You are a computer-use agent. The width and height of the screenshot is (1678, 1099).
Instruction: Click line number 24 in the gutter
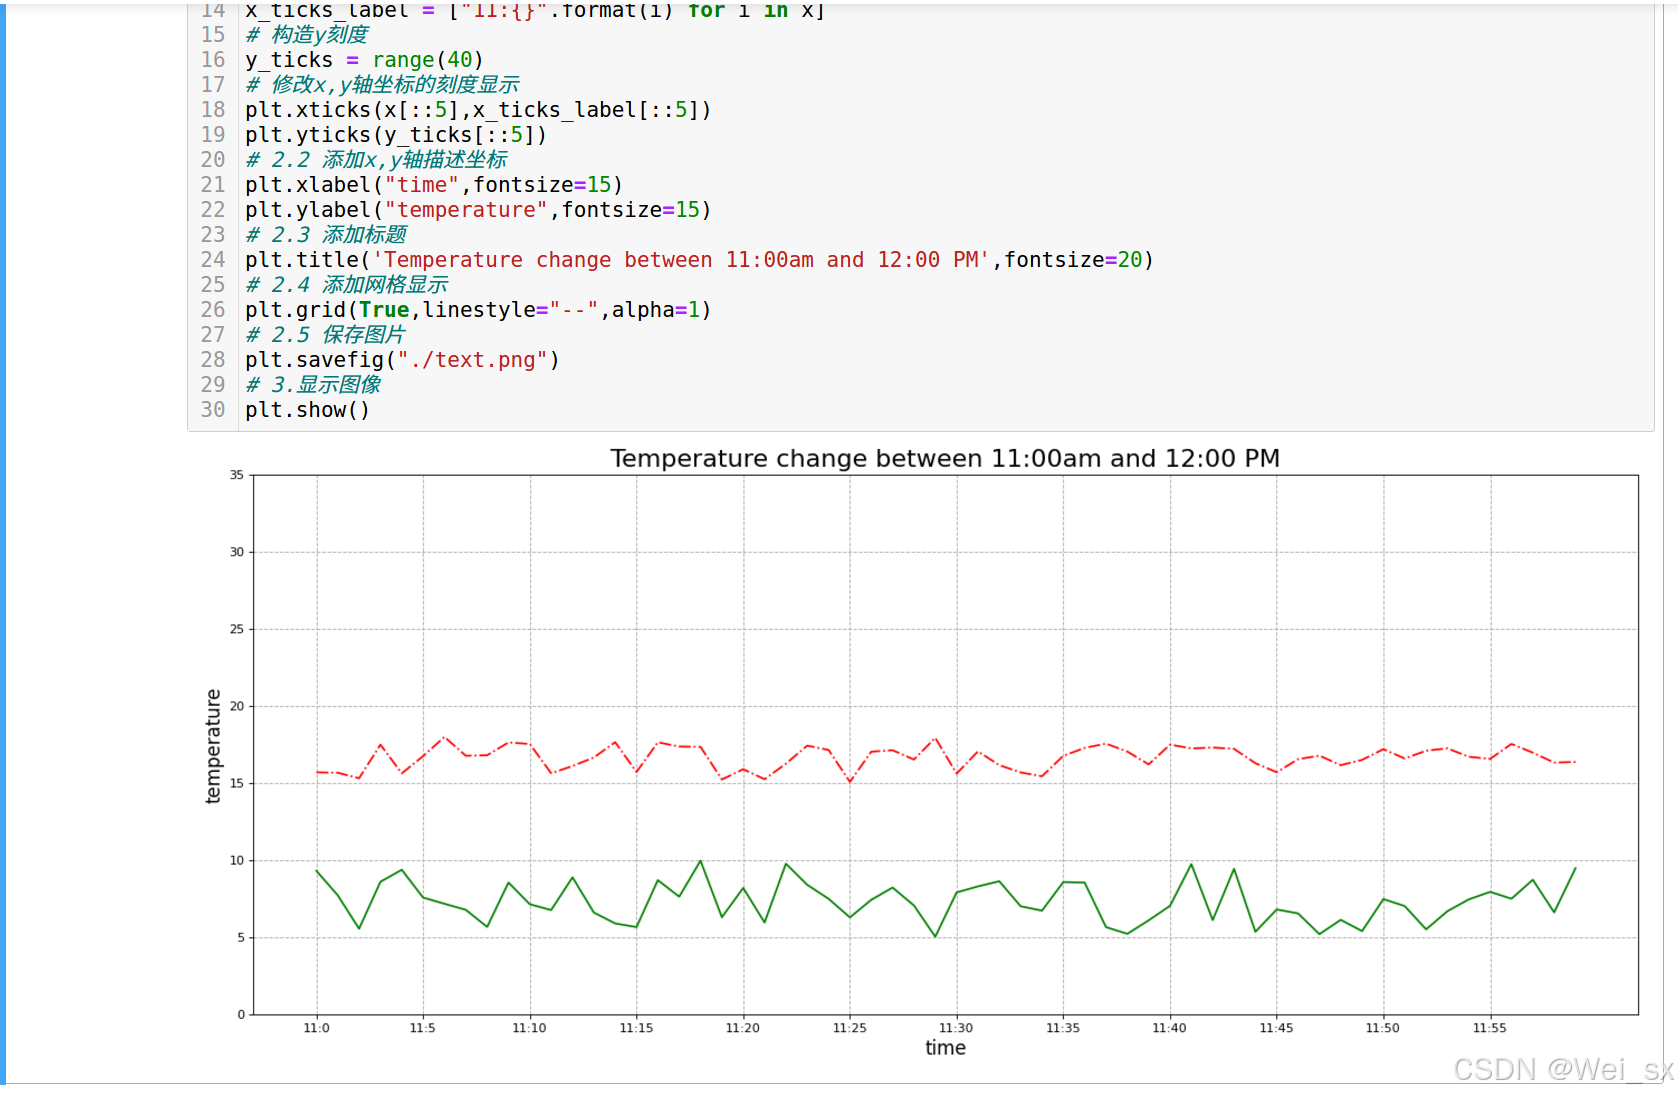pos(213,260)
